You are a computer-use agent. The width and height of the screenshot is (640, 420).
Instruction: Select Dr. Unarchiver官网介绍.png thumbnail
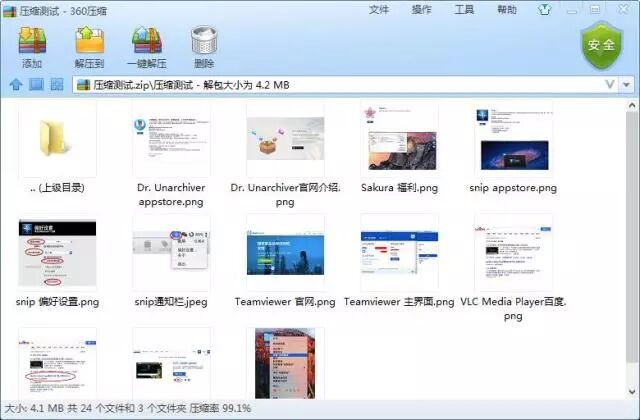285,139
